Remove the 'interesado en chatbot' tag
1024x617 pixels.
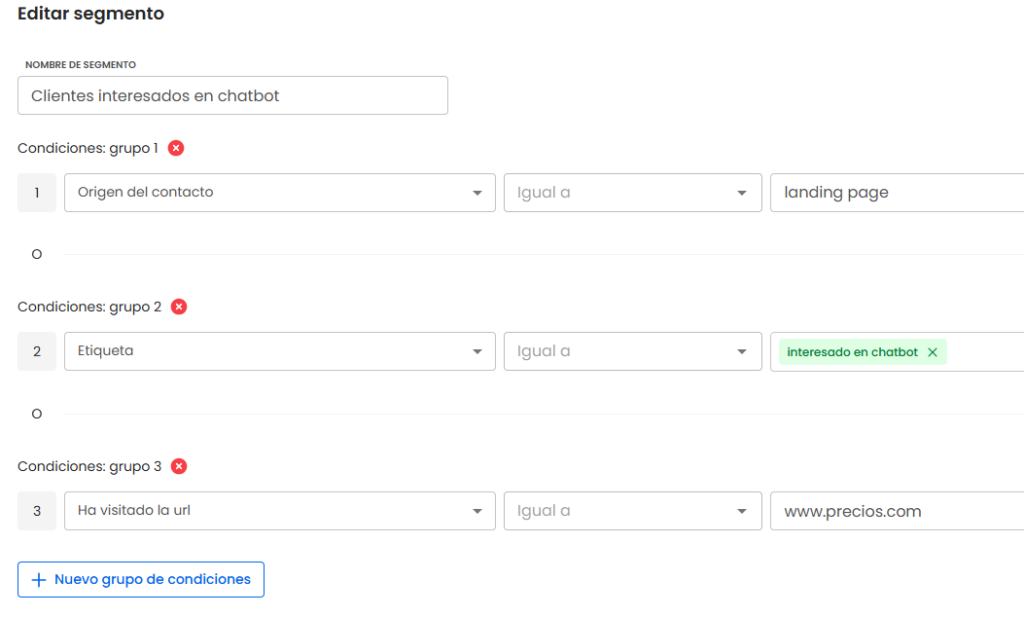click(x=932, y=352)
